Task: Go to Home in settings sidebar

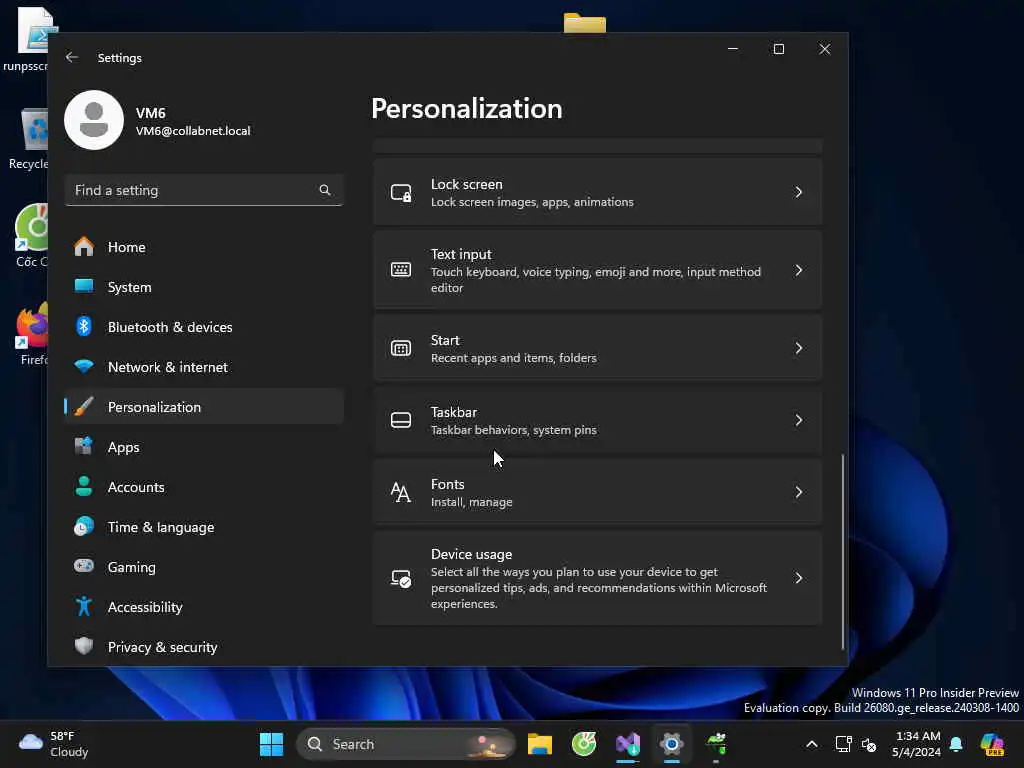Action: click(204, 247)
